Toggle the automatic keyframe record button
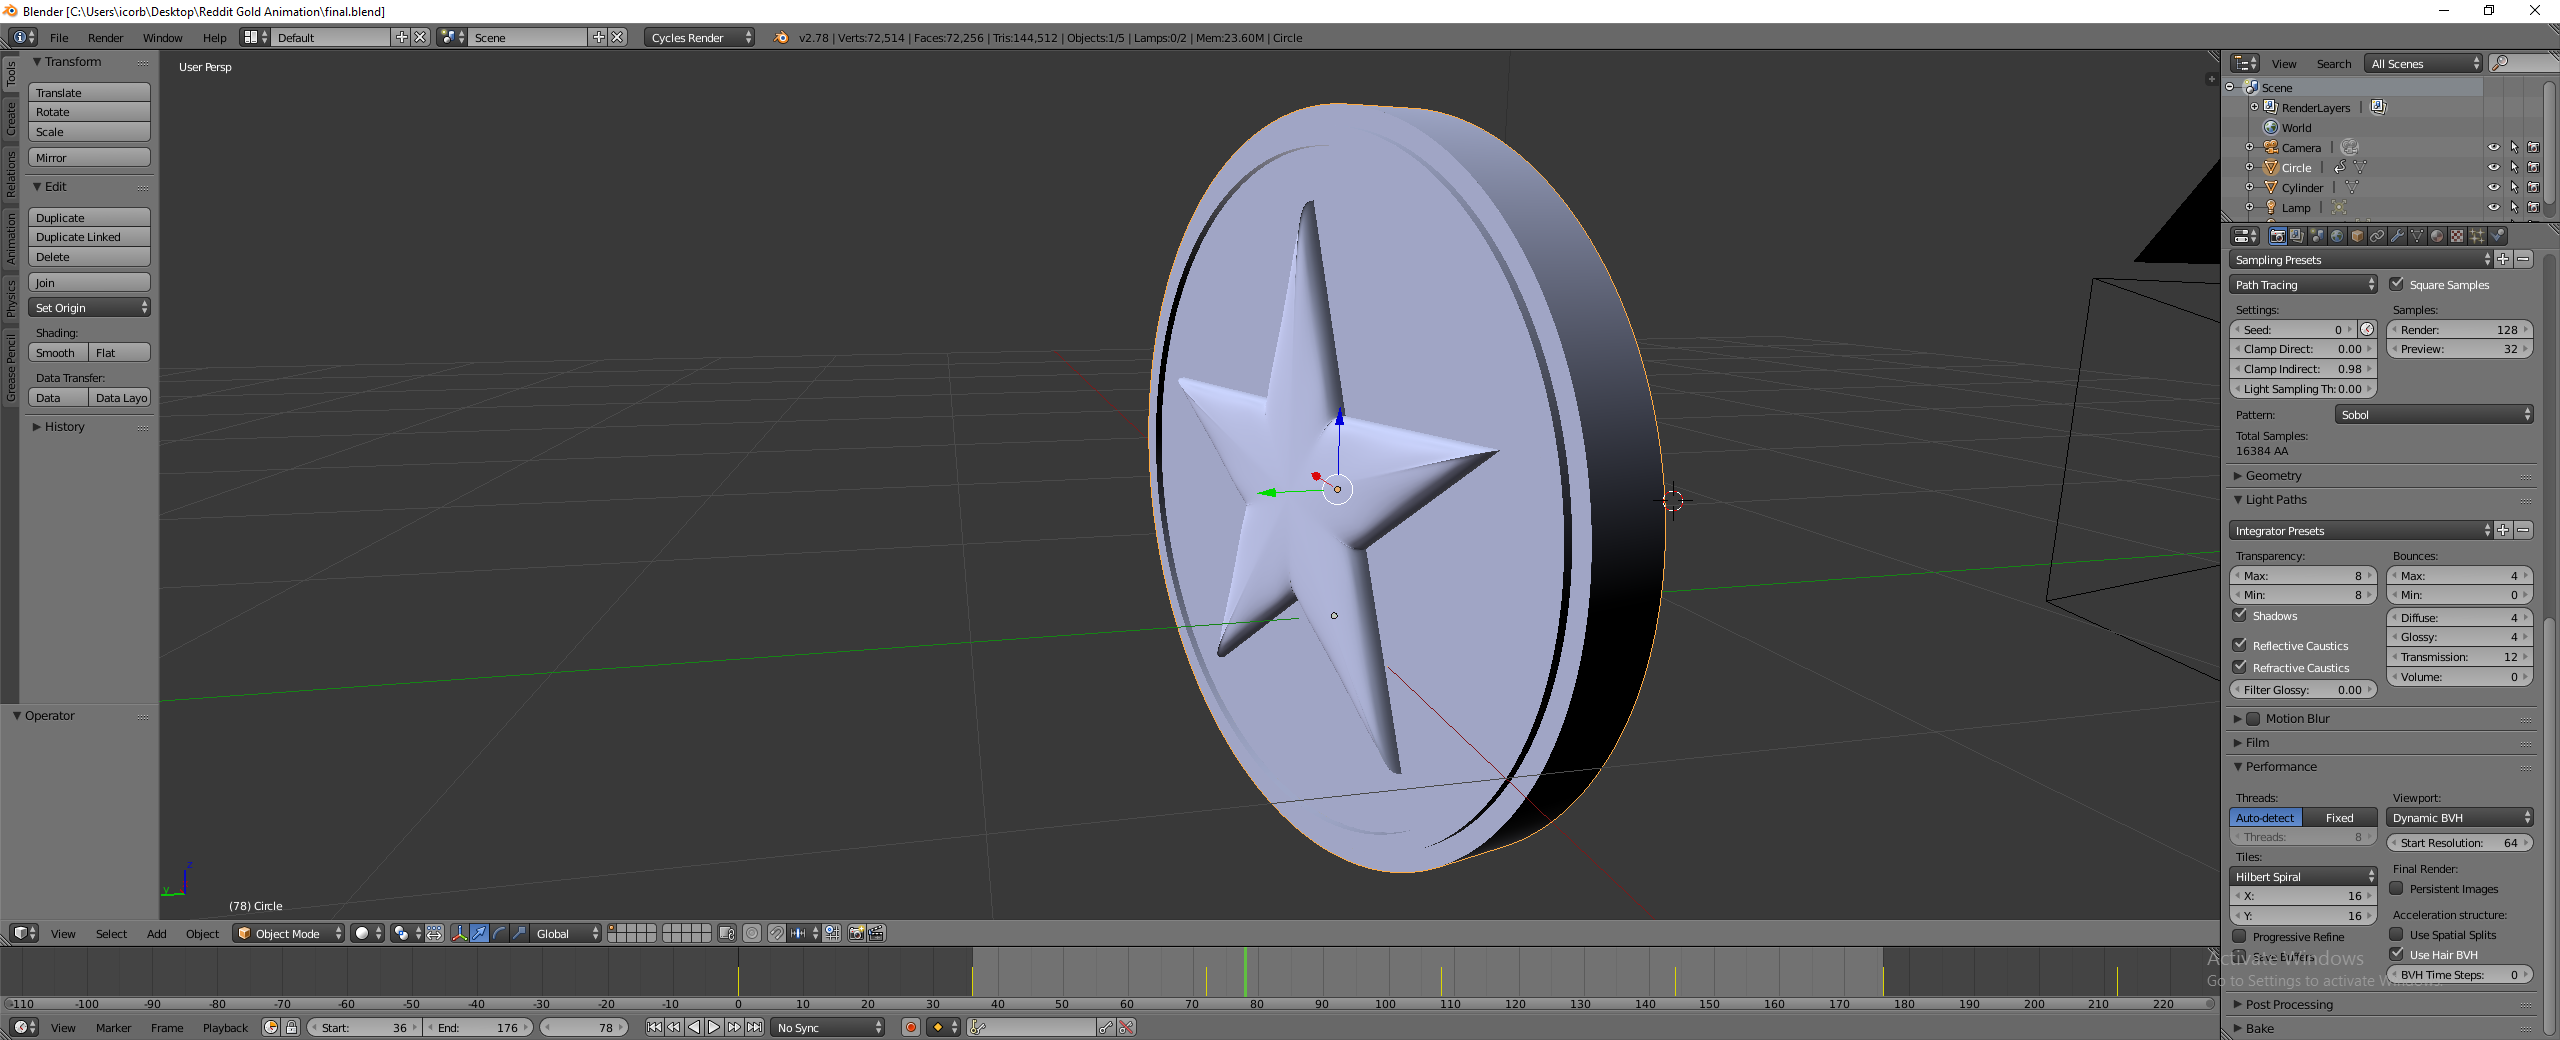The width and height of the screenshot is (2560, 1040). 910,1027
